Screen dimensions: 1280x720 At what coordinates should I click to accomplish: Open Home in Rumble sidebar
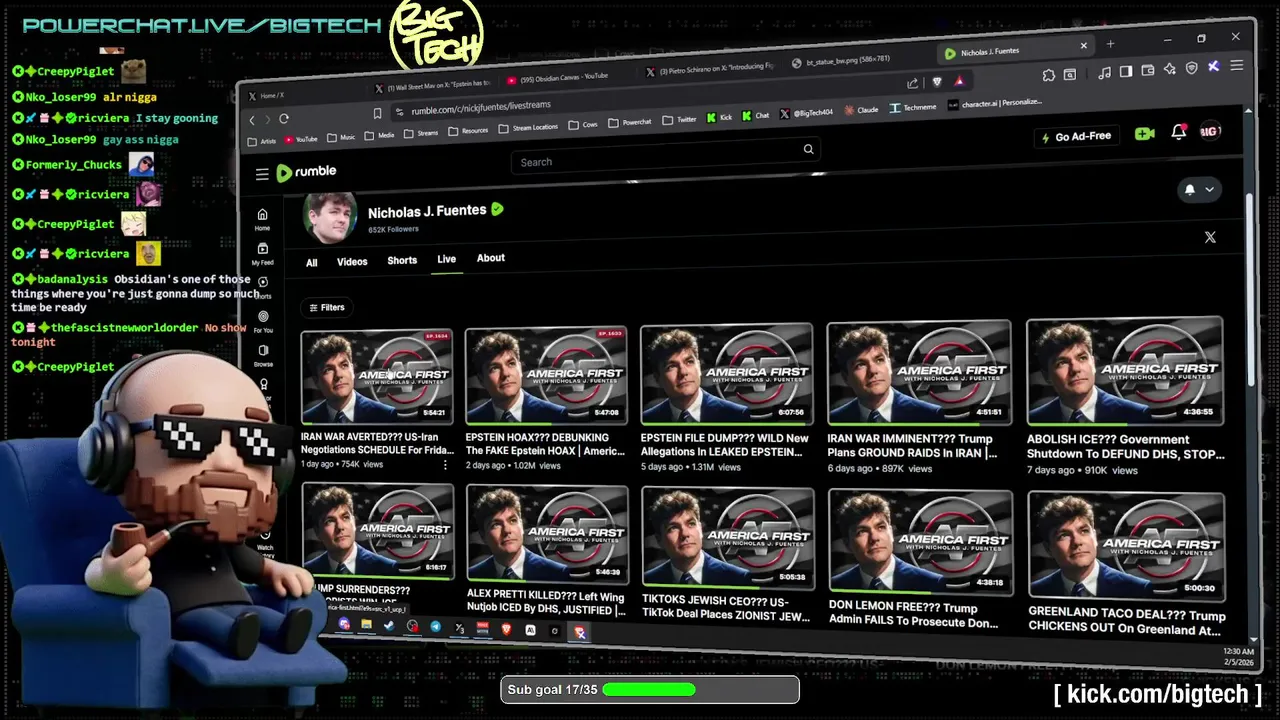[262, 219]
